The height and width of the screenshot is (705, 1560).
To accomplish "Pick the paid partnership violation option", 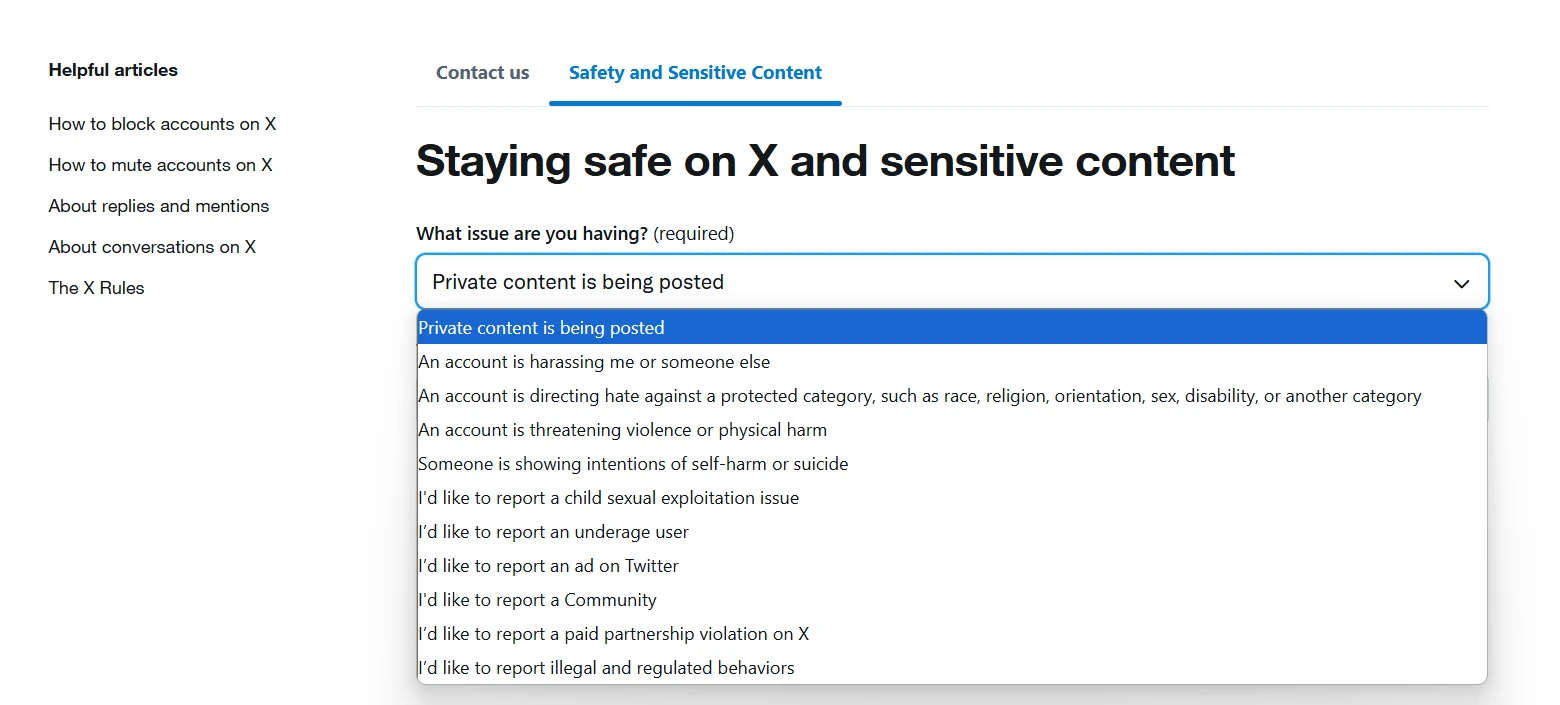I will tap(613, 634).
